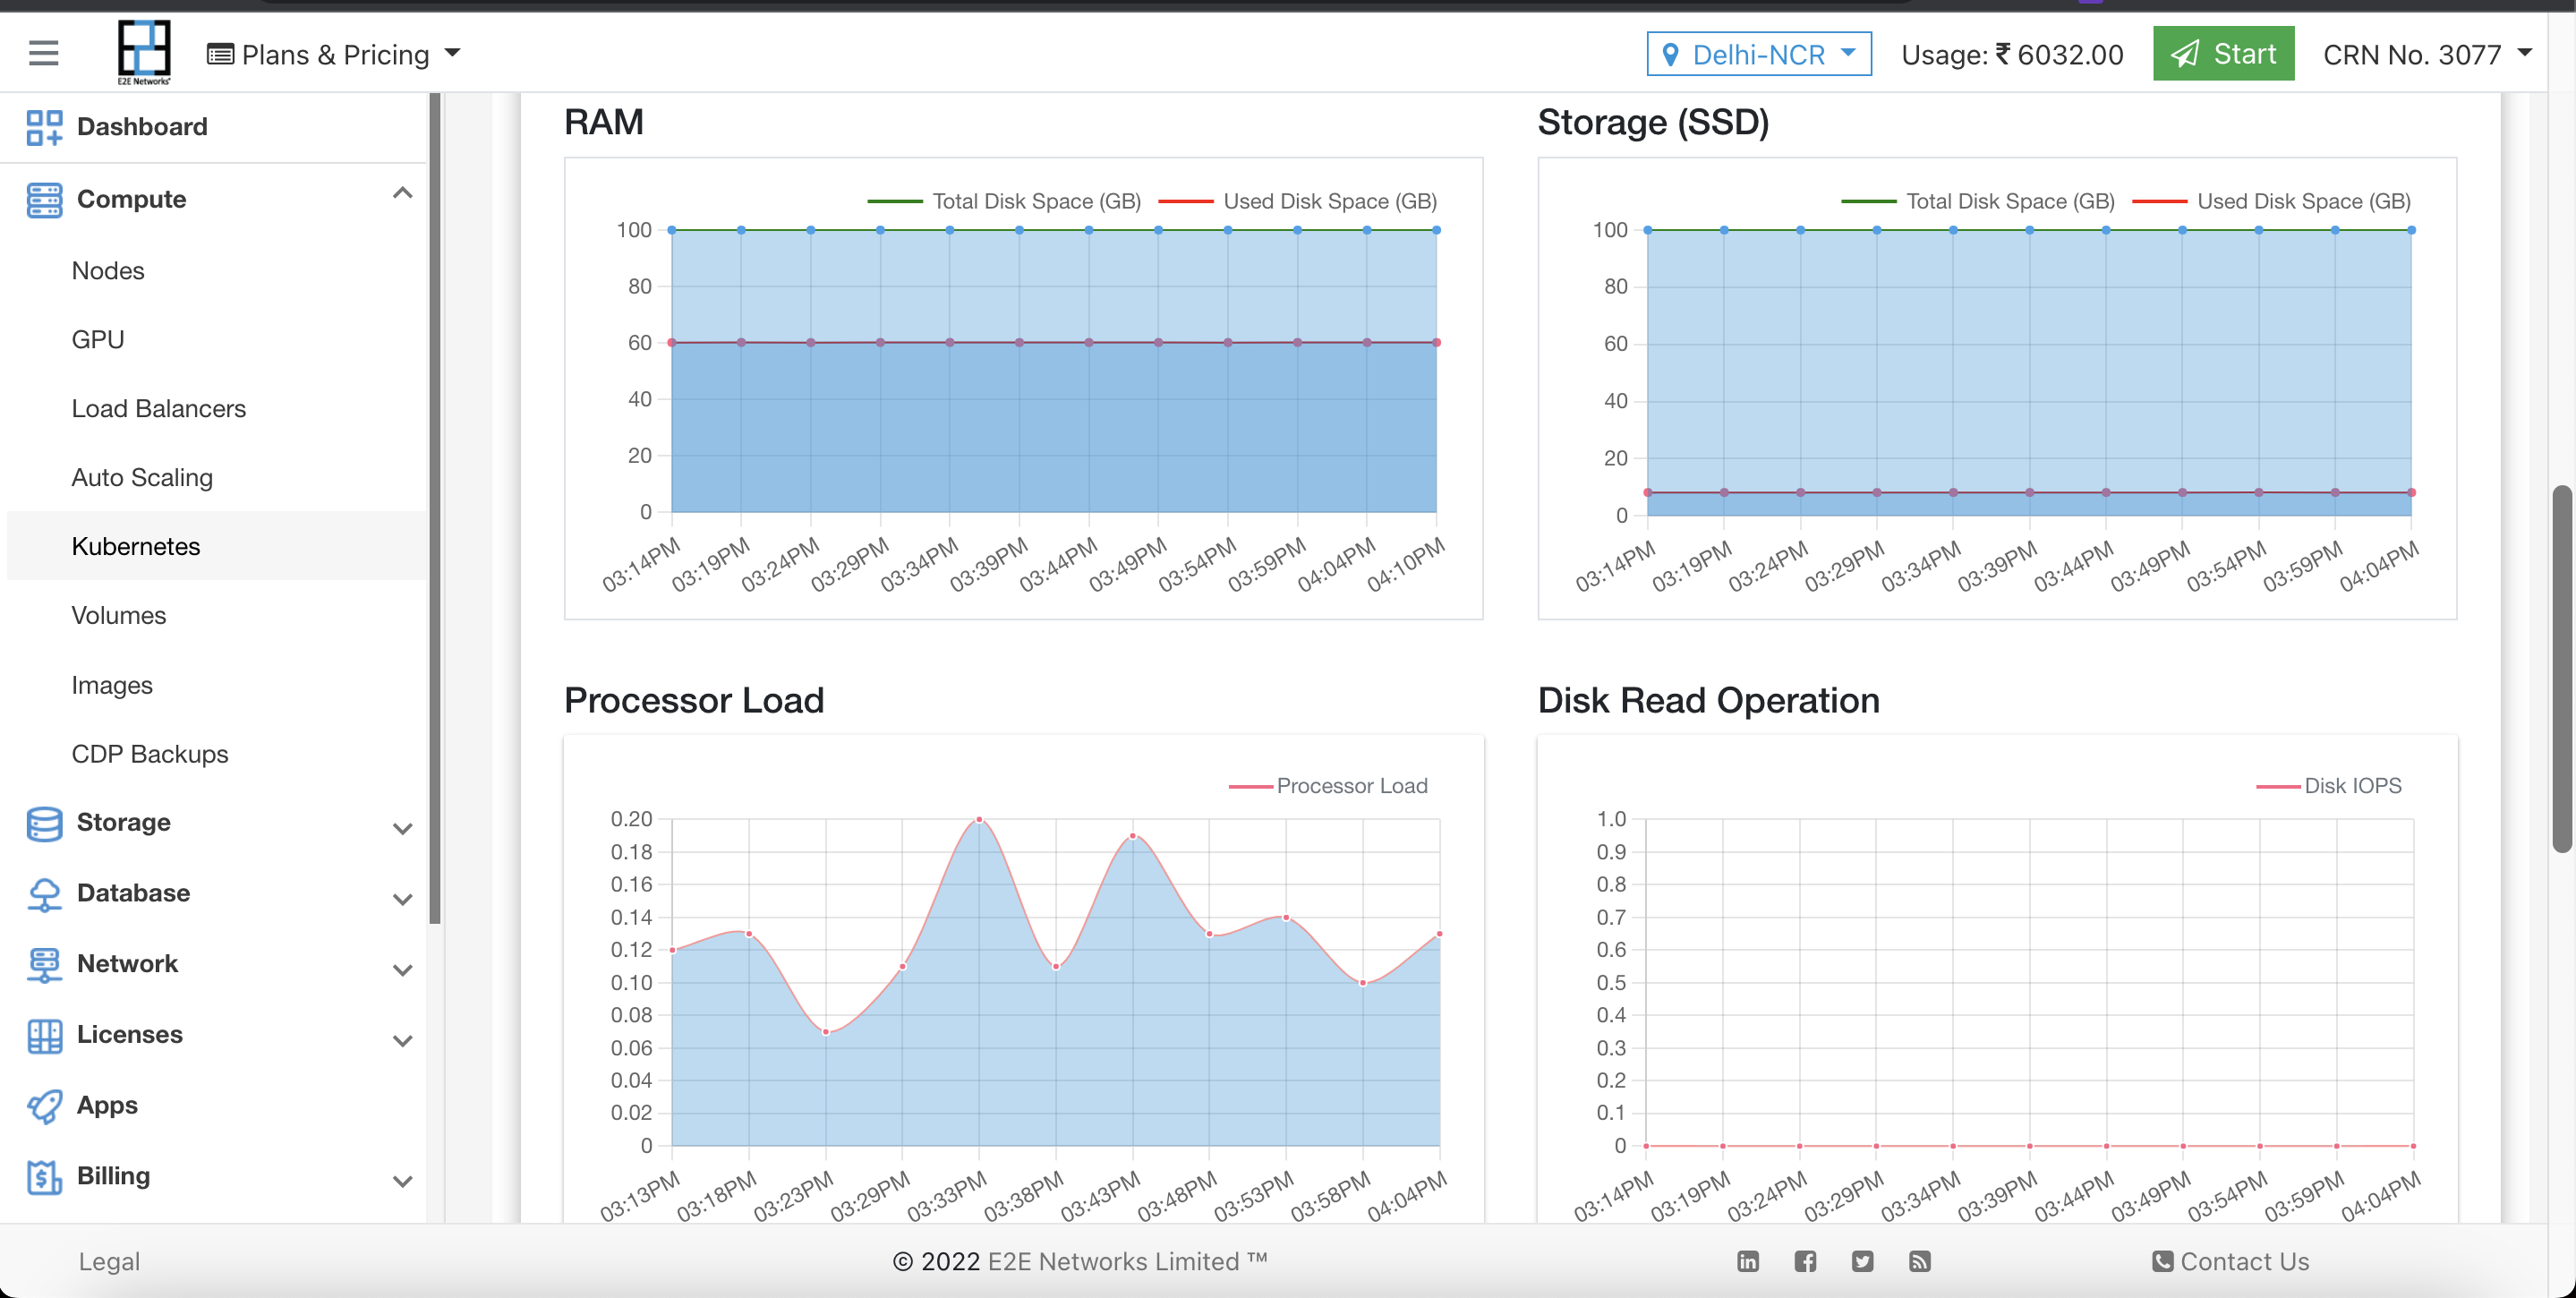2576x1298 pixels.
Task: Click RAM used data point at 03:14PM
Action: (x=672, y=343)
